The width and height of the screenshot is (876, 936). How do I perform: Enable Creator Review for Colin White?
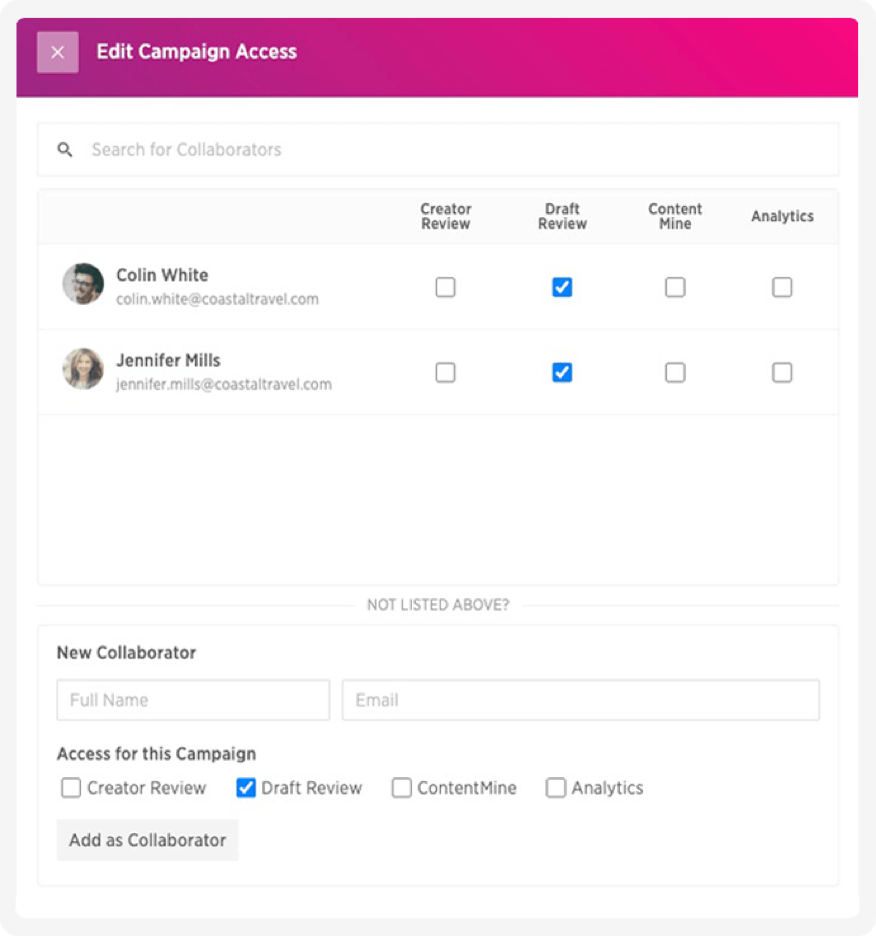coord(445,288)
